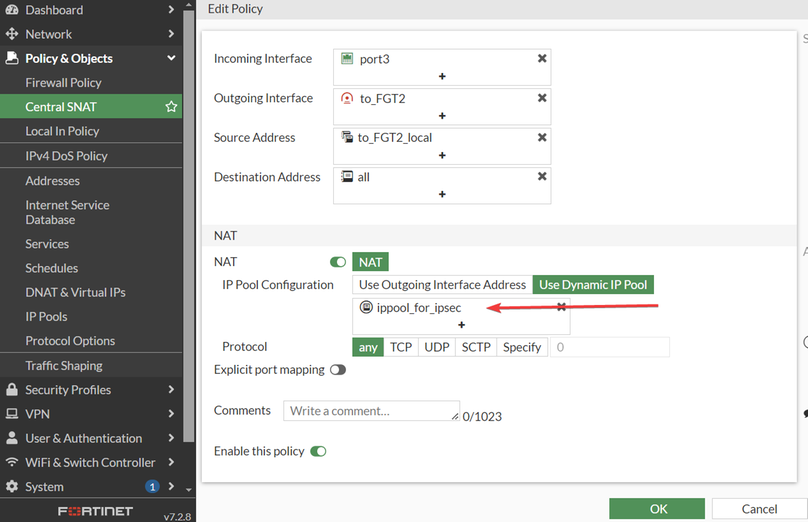
Task: Enable Explicit port mapping toggle
Action: (x=338, y=370)
